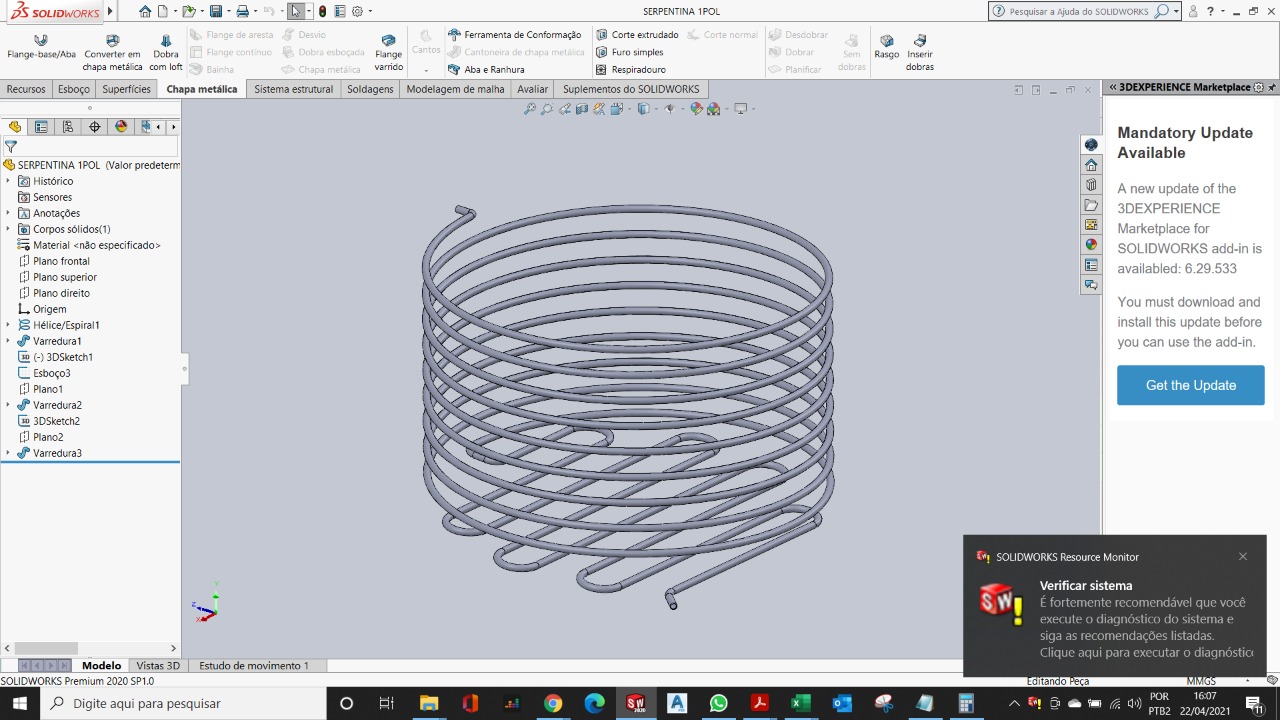Select the Flange varrido tool
This screenshot has width=1280, height=720.
[388, 42]
